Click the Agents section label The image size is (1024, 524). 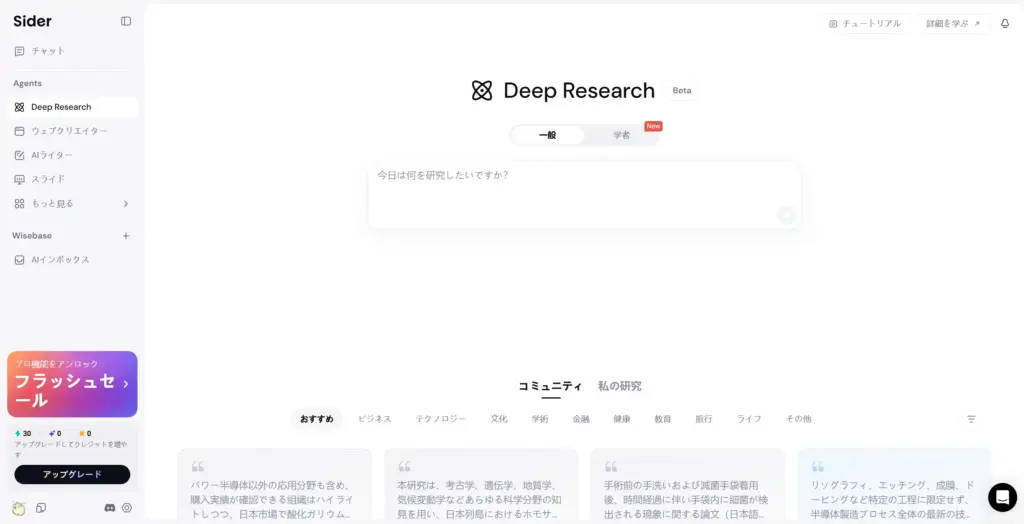coord(27,84)
